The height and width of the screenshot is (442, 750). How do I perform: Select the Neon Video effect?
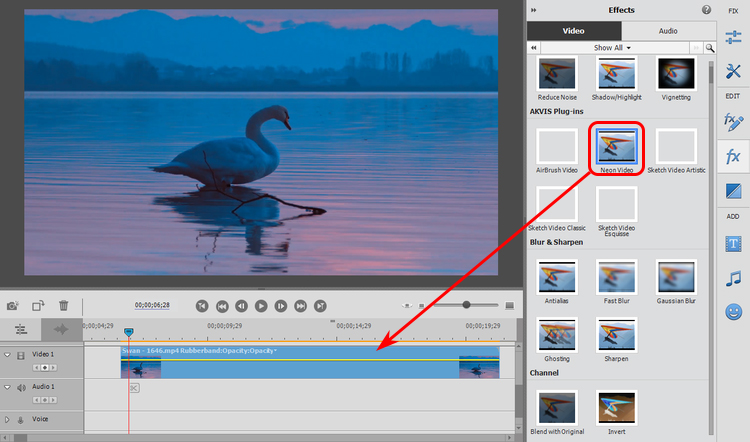tap(616, 148)
